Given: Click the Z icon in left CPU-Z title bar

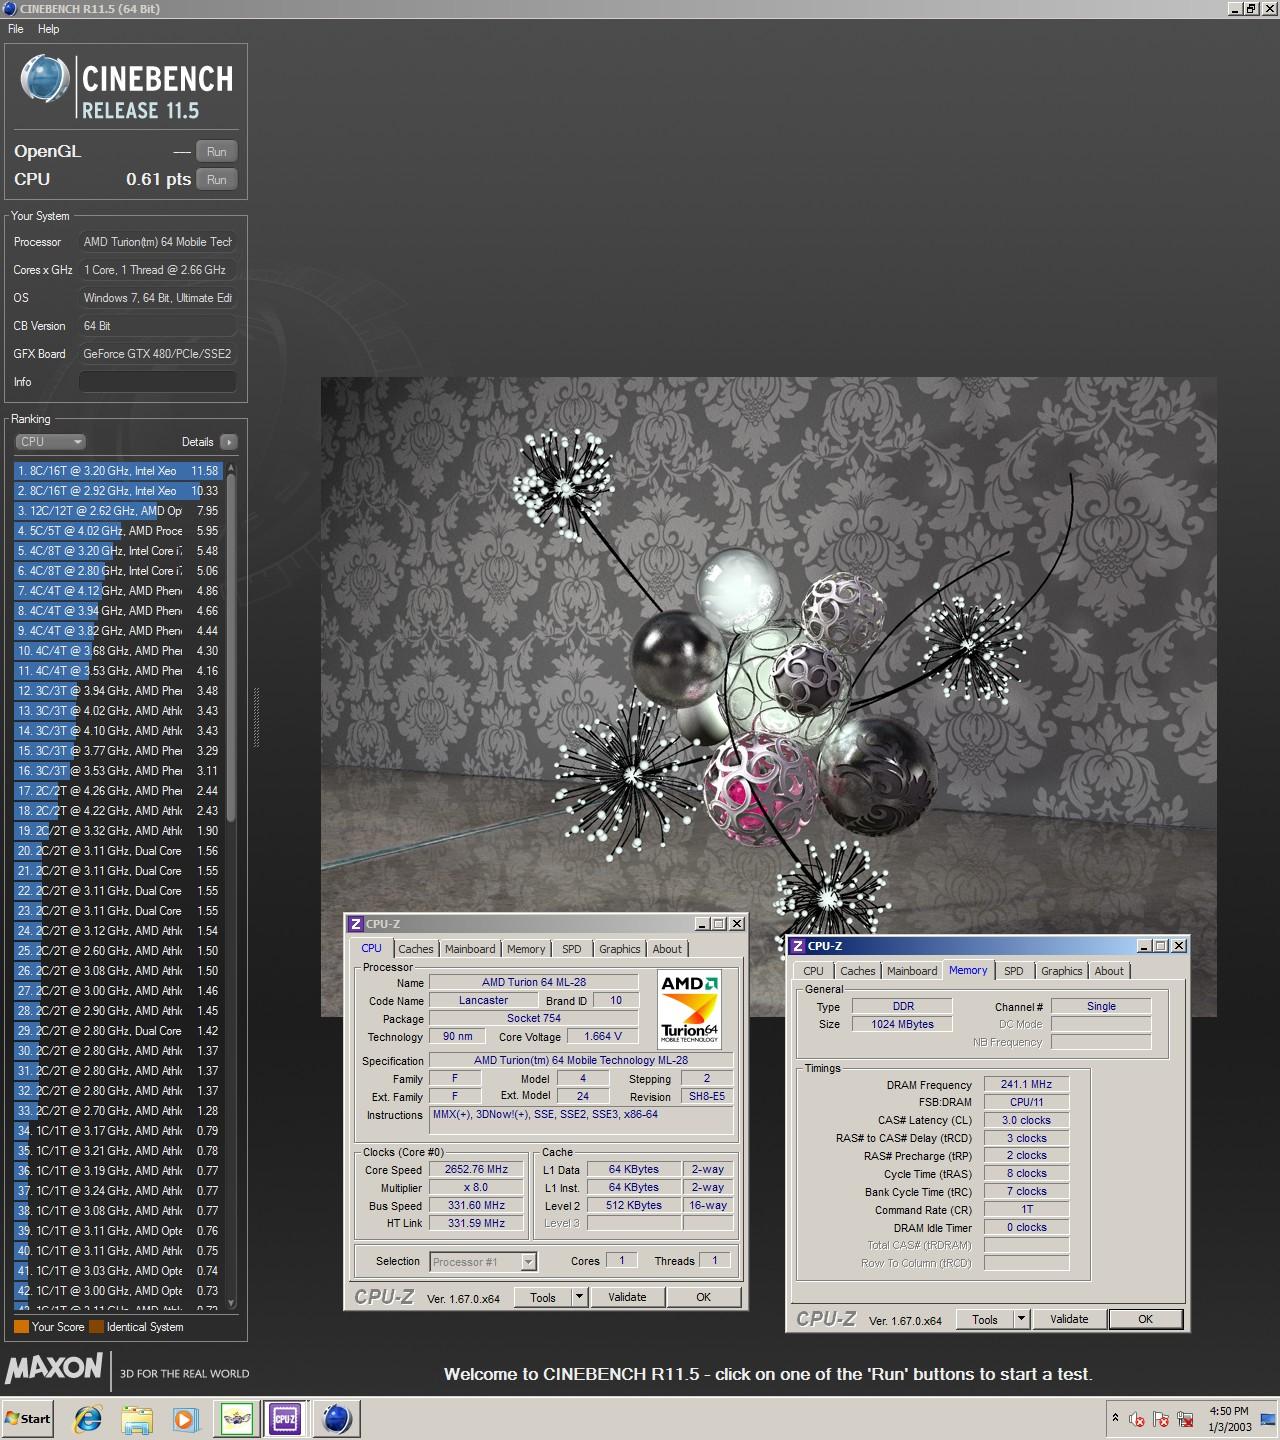Looking at the screenshot, I should tap(356, 924).
